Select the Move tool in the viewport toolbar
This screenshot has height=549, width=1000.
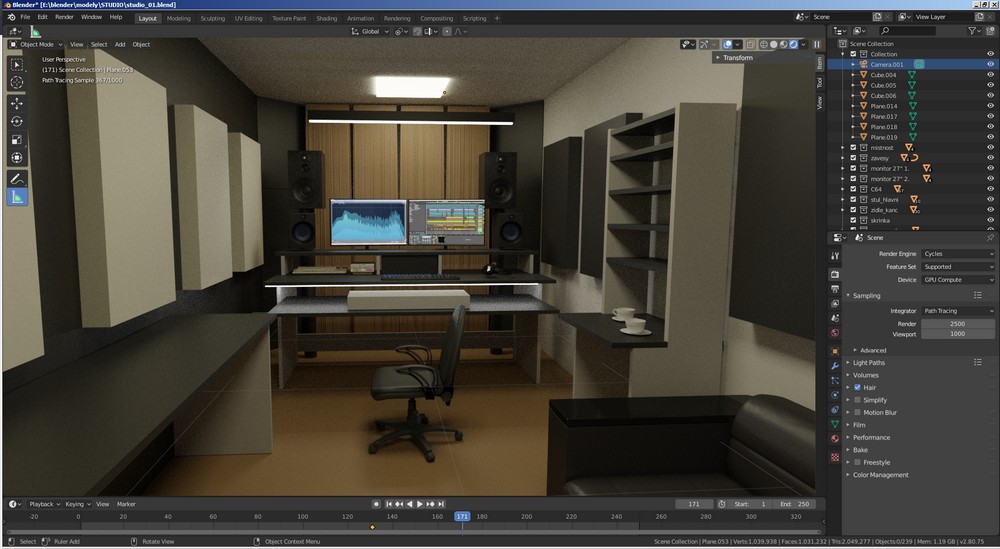tap(17, 103)
